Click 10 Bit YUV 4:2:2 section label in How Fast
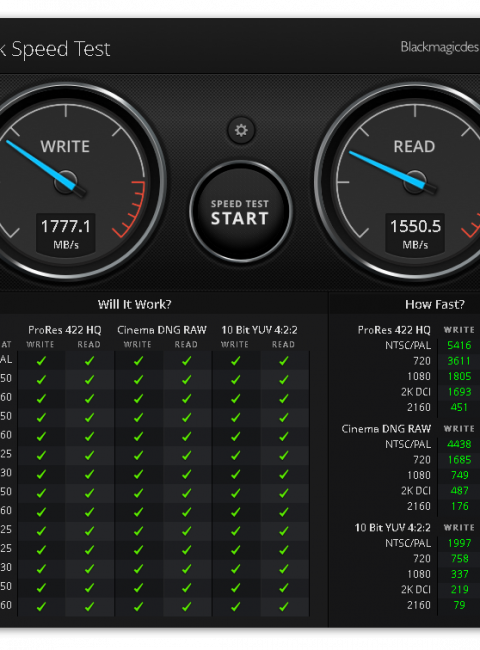This screenshot has height=650, width=480. [x=393, y=528]
